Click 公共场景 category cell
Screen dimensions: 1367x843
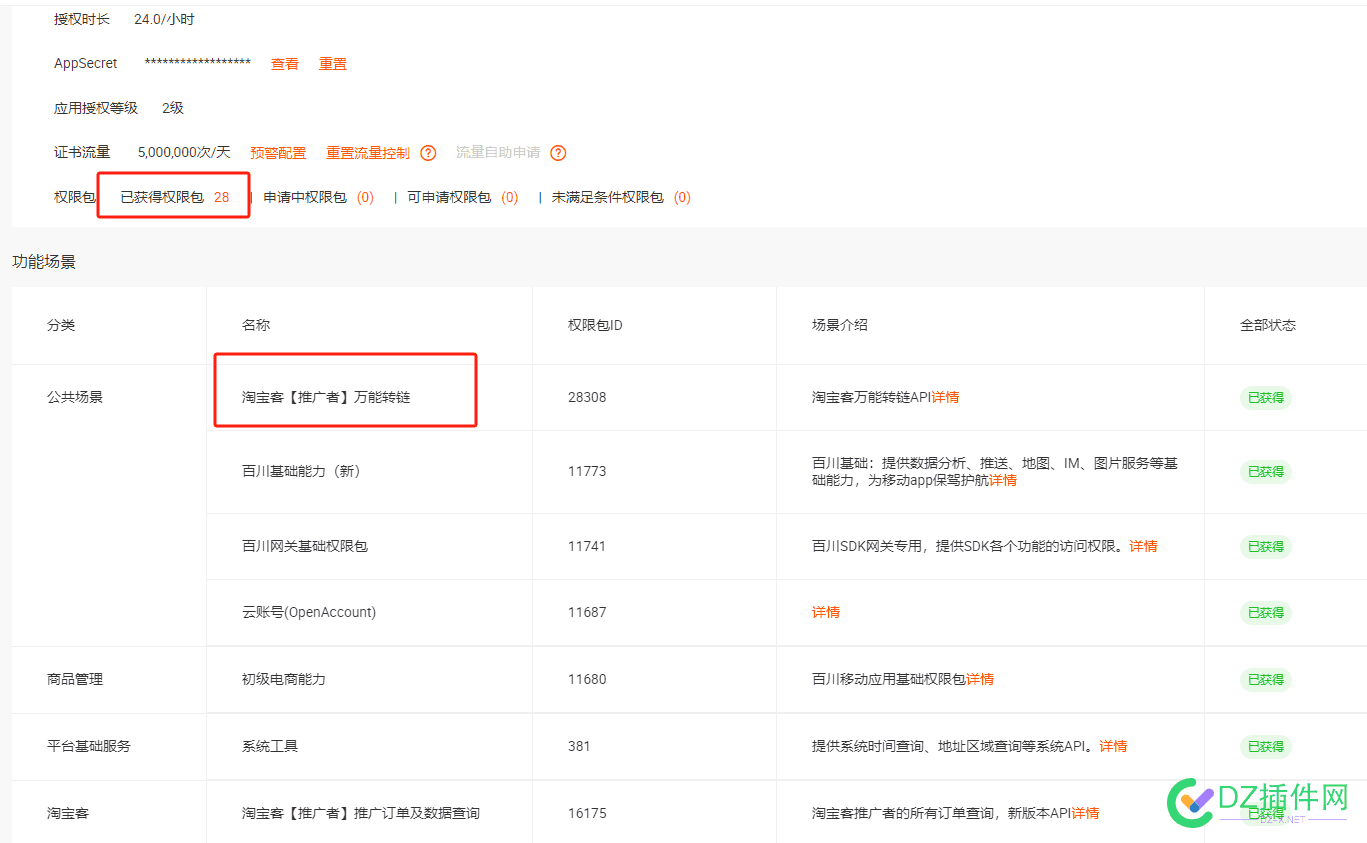[x=75, y=397]
